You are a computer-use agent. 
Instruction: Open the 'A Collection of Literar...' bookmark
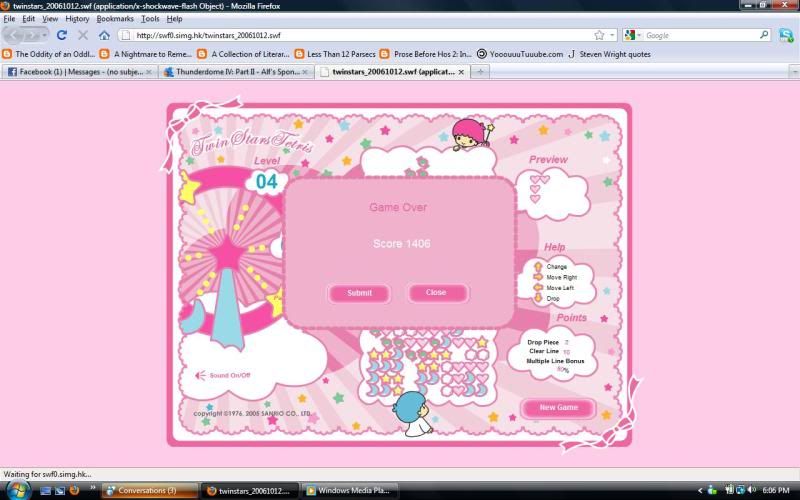click(243, 54)
